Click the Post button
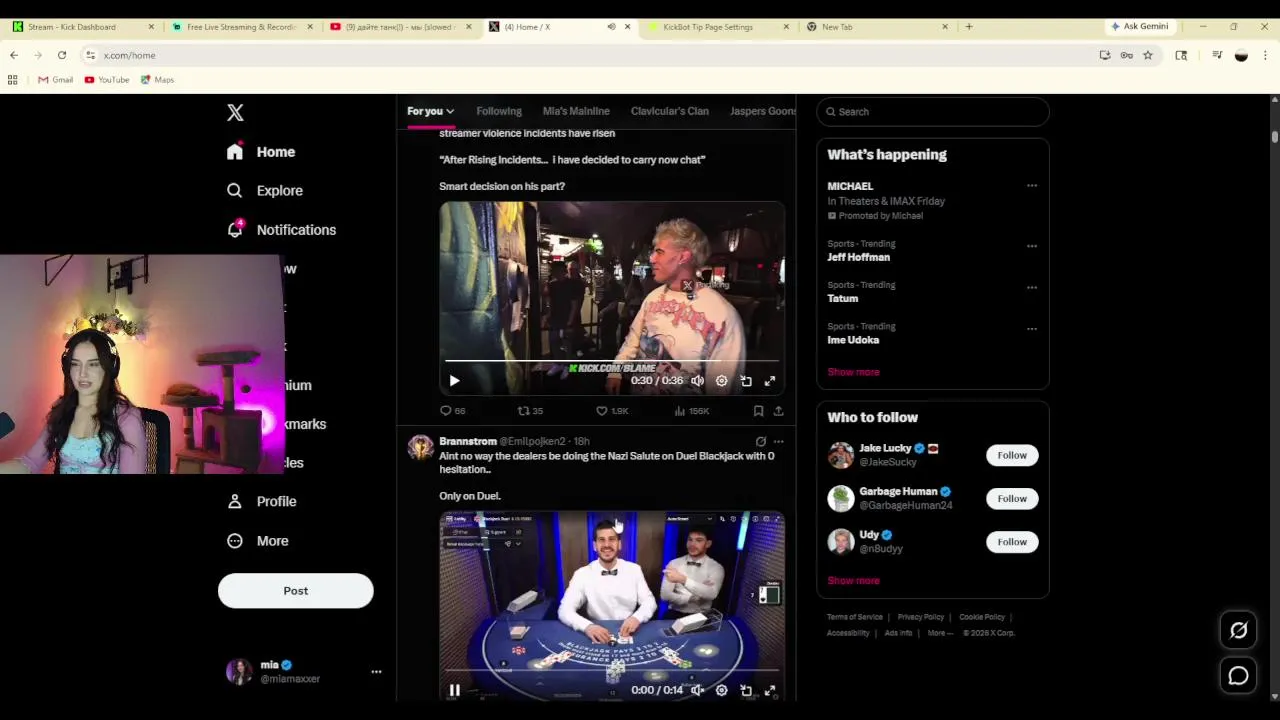The width and height of the screenshot is (1280, 720). click(x=296, y=591)
